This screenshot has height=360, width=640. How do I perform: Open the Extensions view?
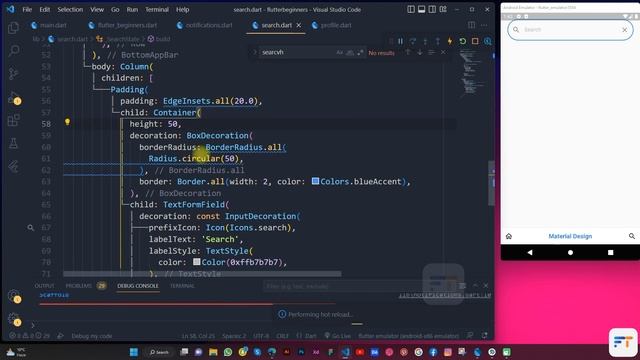point(13,120)
